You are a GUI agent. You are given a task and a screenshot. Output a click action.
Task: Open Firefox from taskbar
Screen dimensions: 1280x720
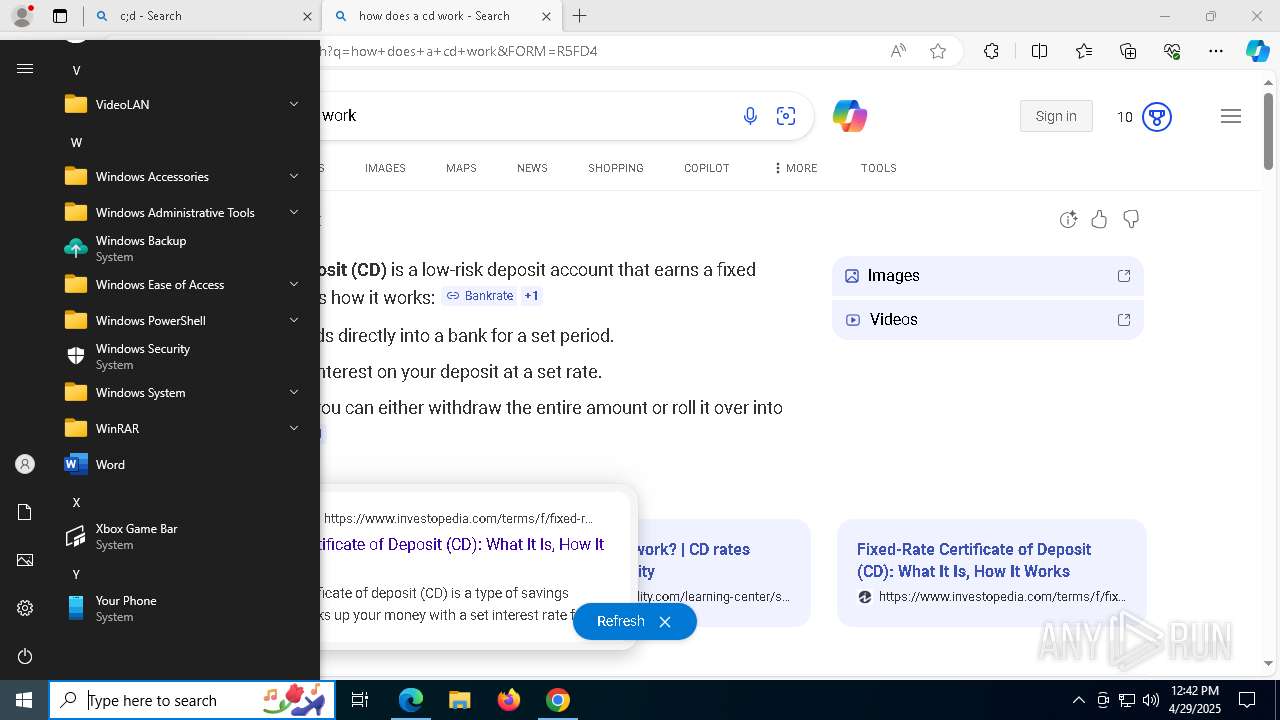coord(509,700)
